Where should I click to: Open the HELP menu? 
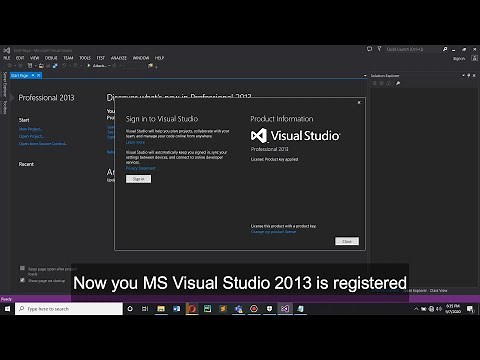coord(159,58)
